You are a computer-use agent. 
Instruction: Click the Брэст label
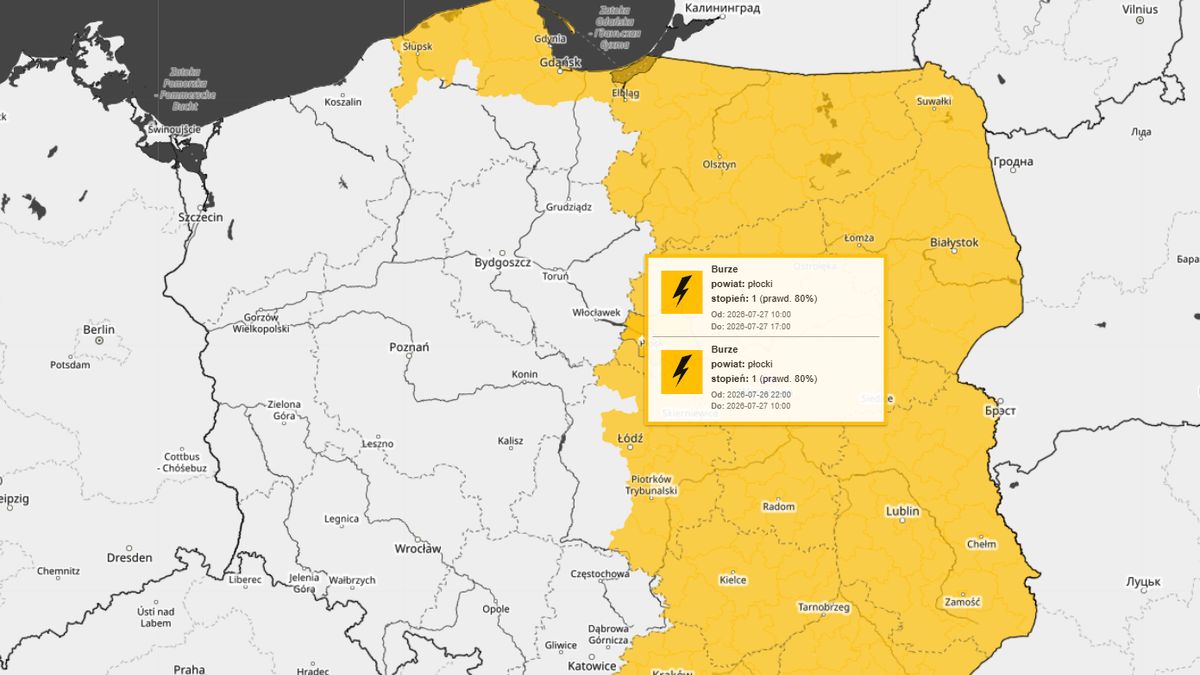coord(1001,412)
